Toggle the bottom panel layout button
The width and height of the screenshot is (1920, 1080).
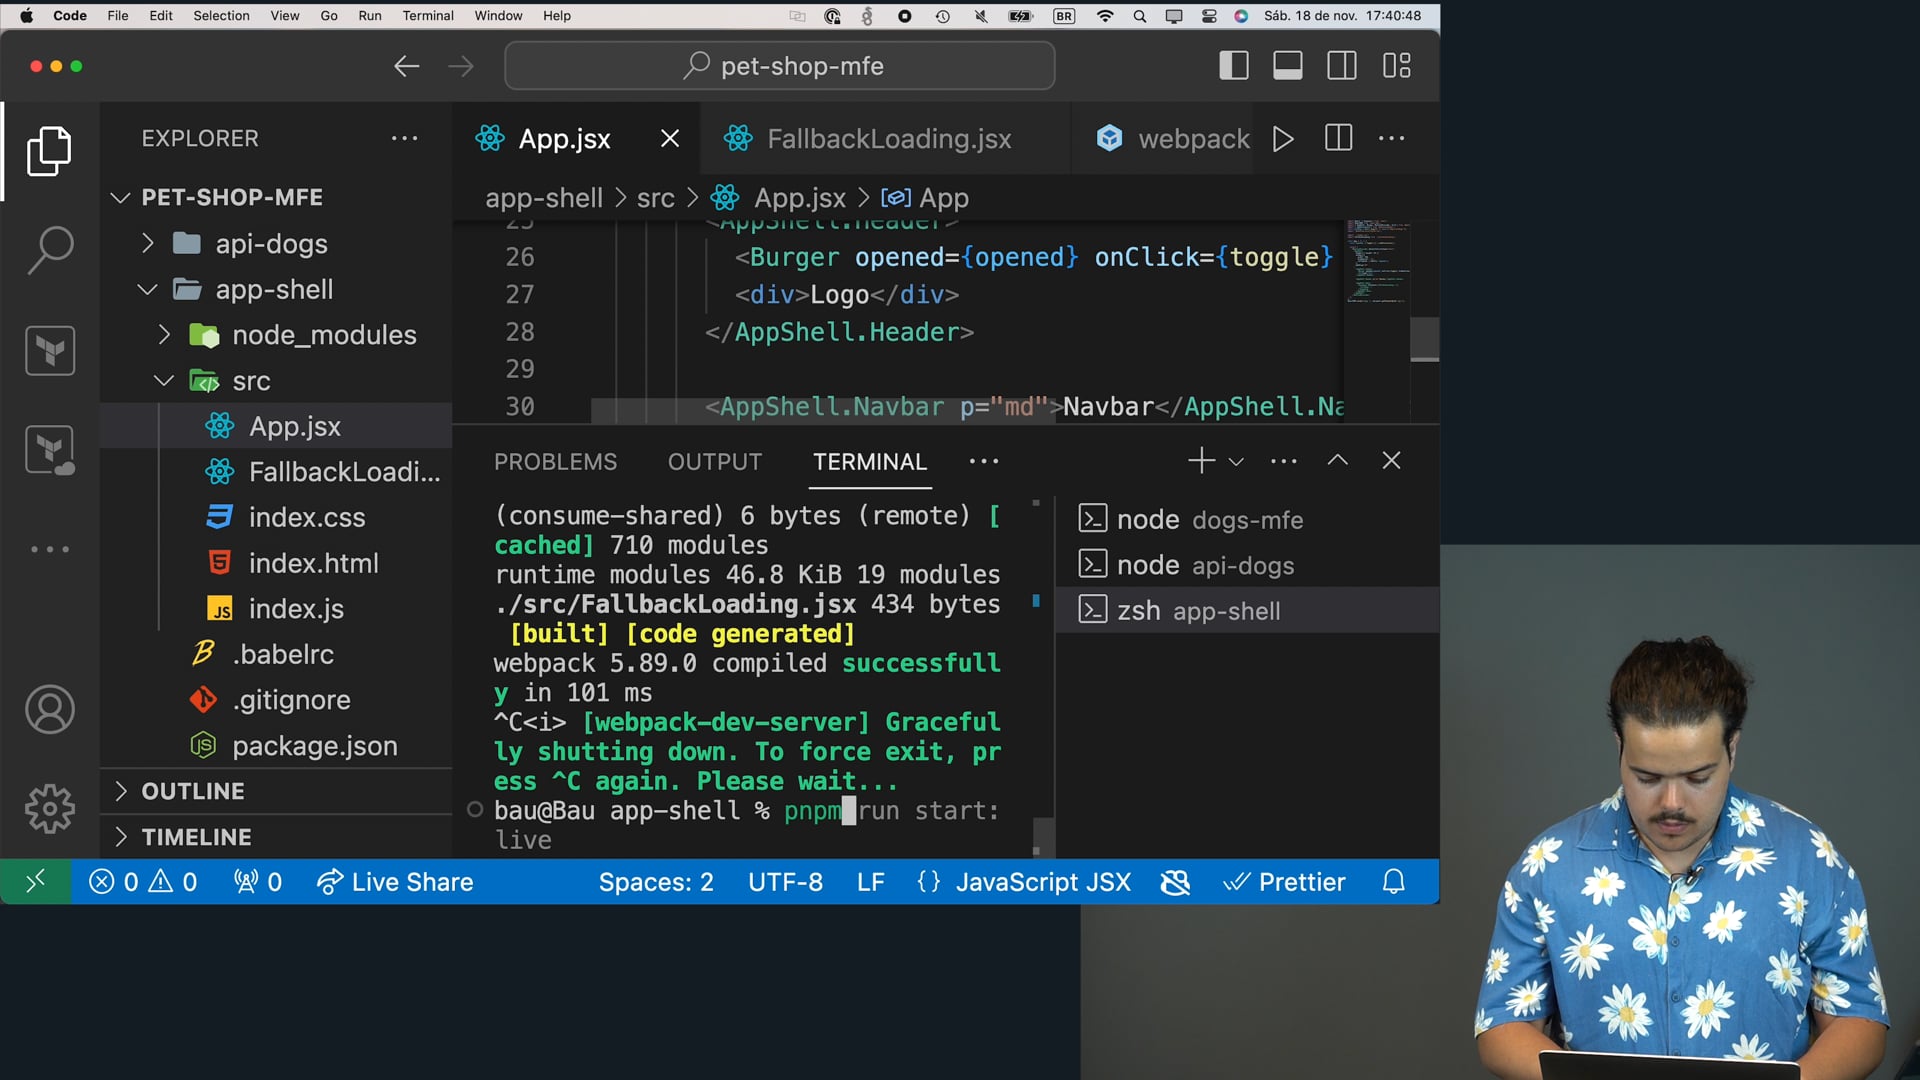click(x=1287, y=66)
